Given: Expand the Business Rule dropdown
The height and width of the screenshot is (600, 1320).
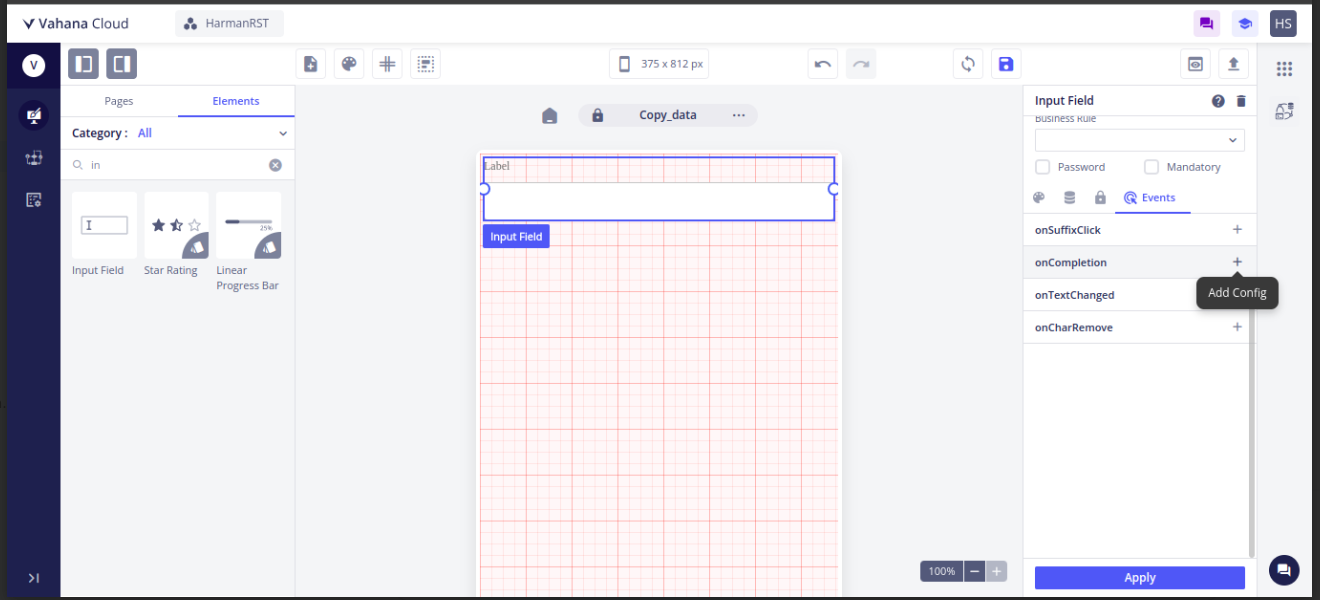Looking at the screenshot, I should click(1139, 140).
